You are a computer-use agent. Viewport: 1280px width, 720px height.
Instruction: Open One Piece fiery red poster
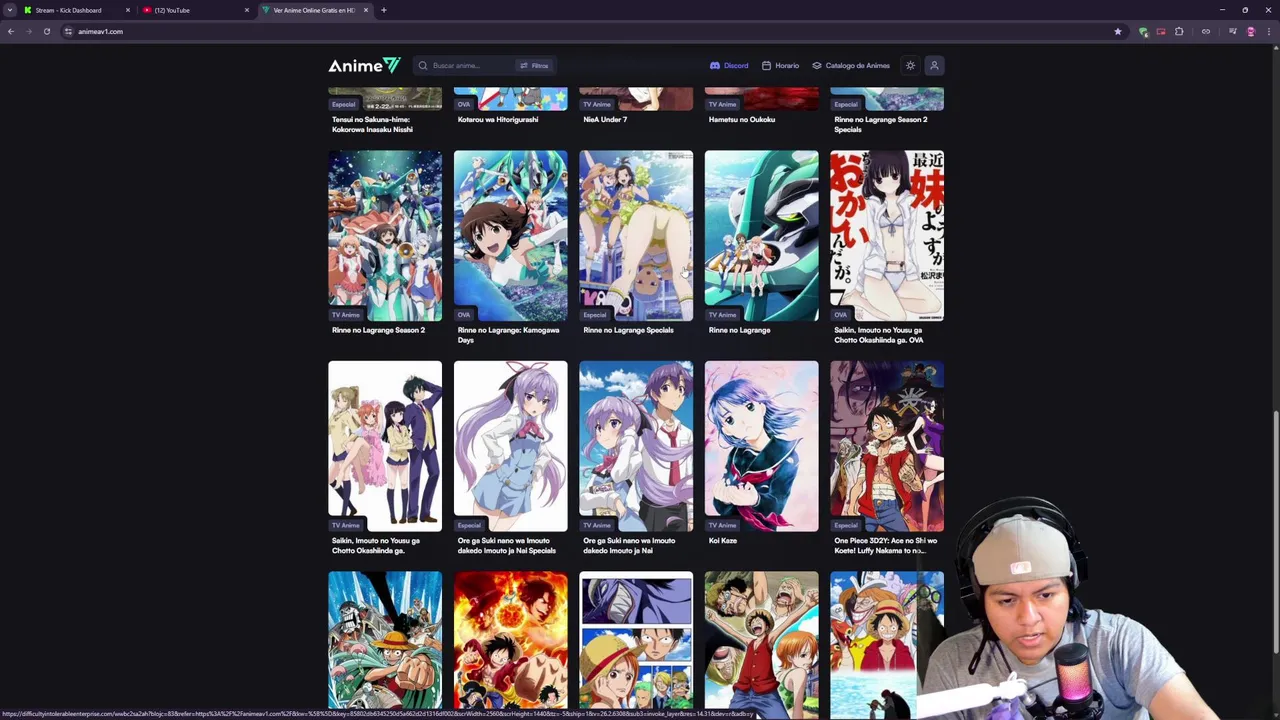pyautogui.click(x=510, y=641)
